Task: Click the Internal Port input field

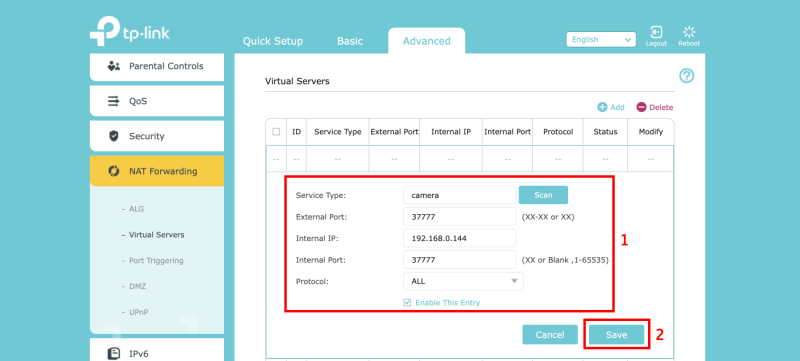Action: (x=460, y=260)
